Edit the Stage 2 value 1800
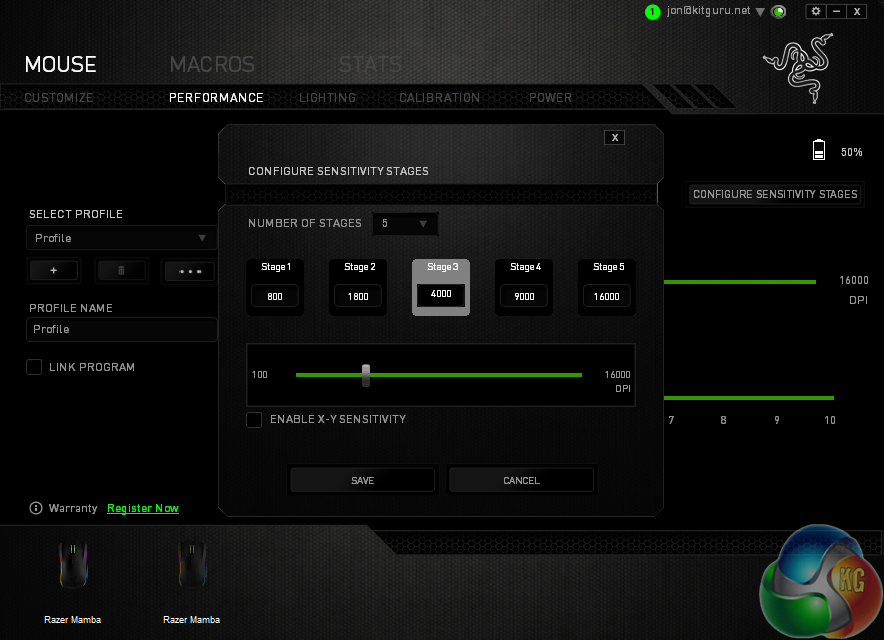Screen dimensions: 884x640 tap(358, 296)
